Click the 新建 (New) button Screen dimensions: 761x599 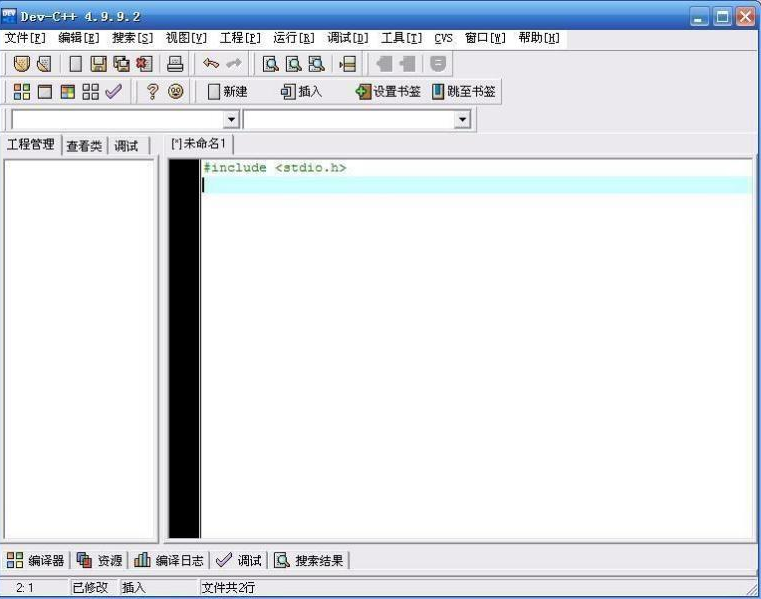(227, 91)
